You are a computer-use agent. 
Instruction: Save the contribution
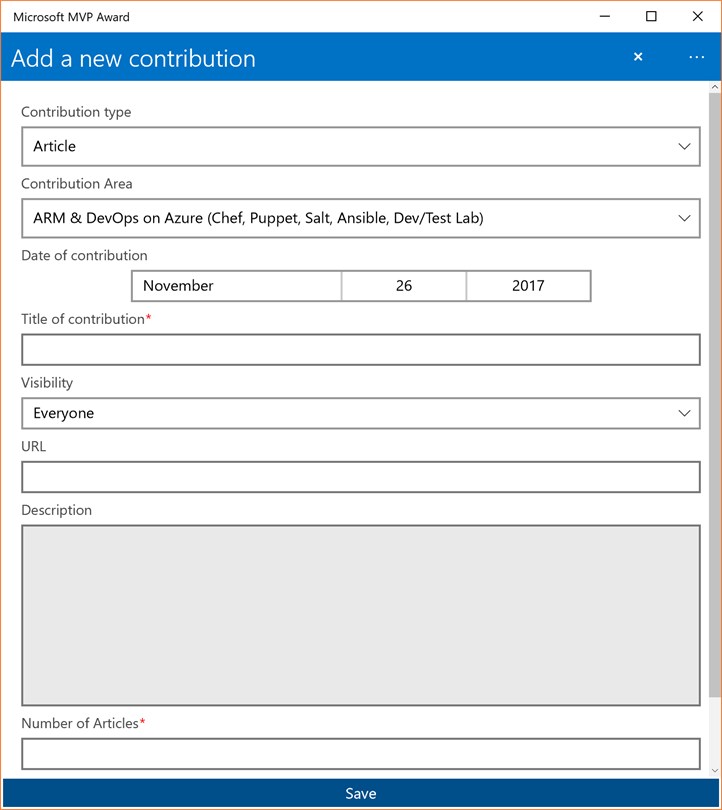pos(360,793)
